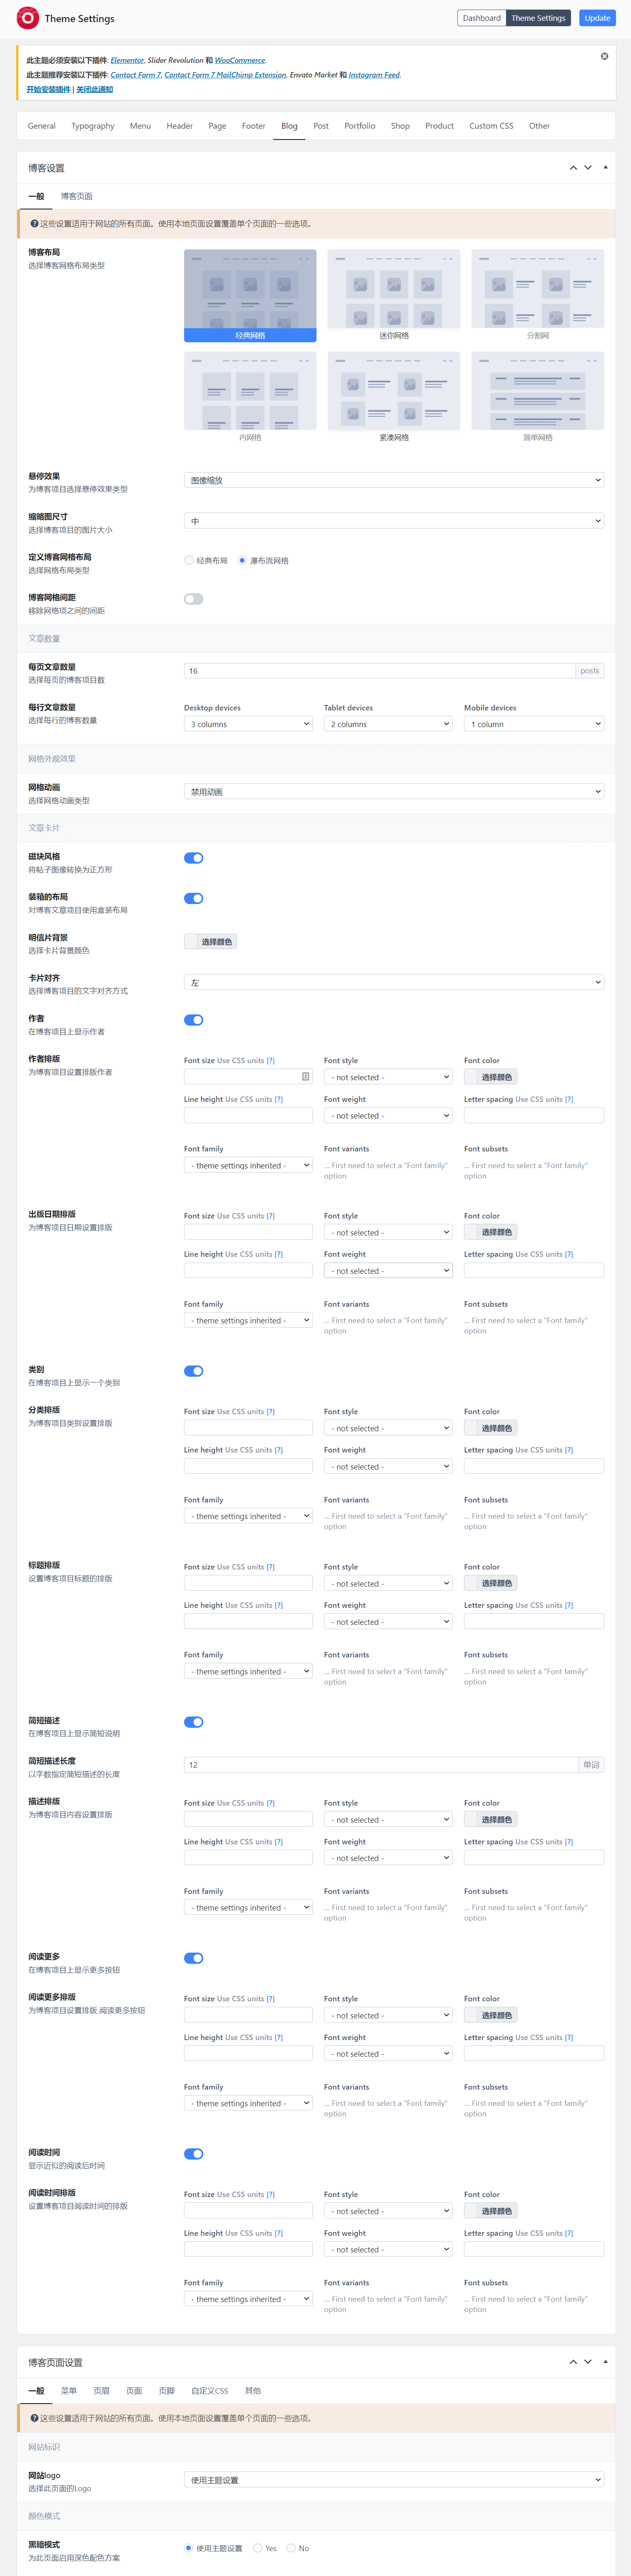
Task: Collapse the 博客页面设置 panel with the triangle icon
Action: (x=605, y=2361)
